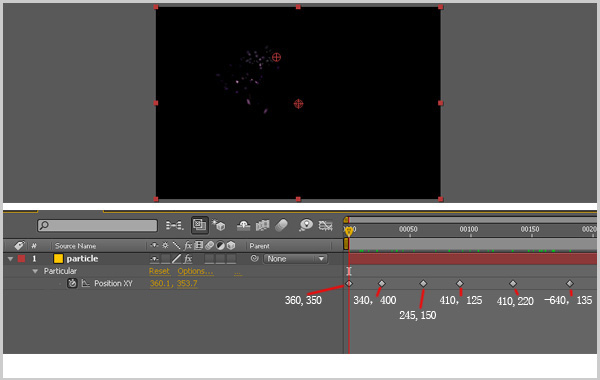Reset the Particular effect

click(159, 271)
